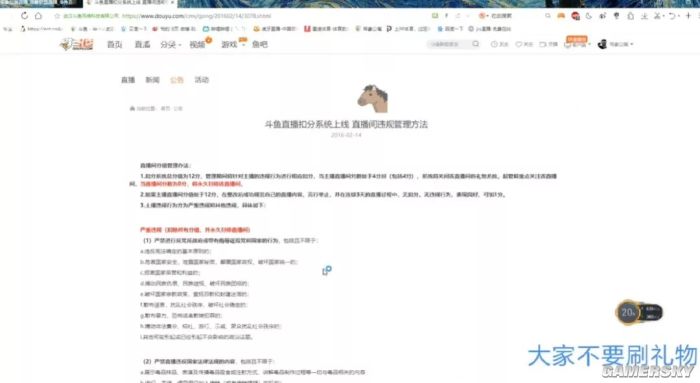This screenshot has width=700, height=383.
Task: Close the current Douyu browser tab
Action: click(172, 3)
